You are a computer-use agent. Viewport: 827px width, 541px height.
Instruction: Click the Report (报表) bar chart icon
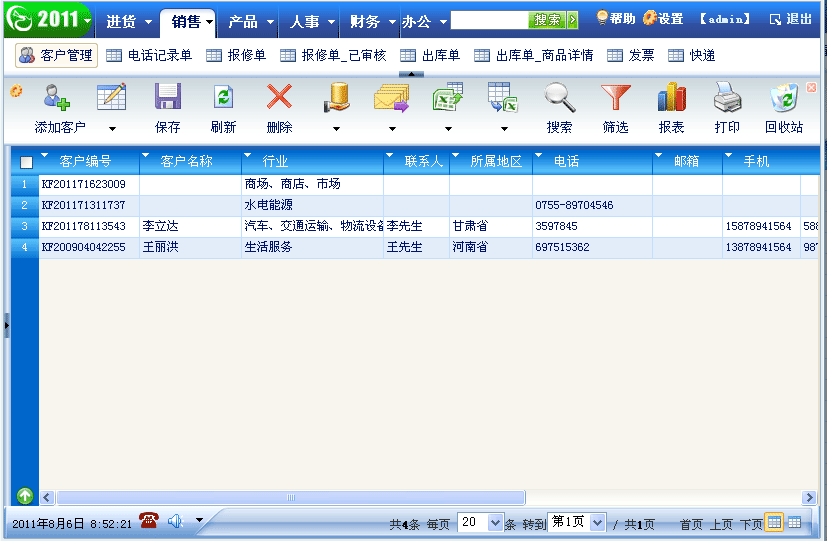[x=671, y=96]
